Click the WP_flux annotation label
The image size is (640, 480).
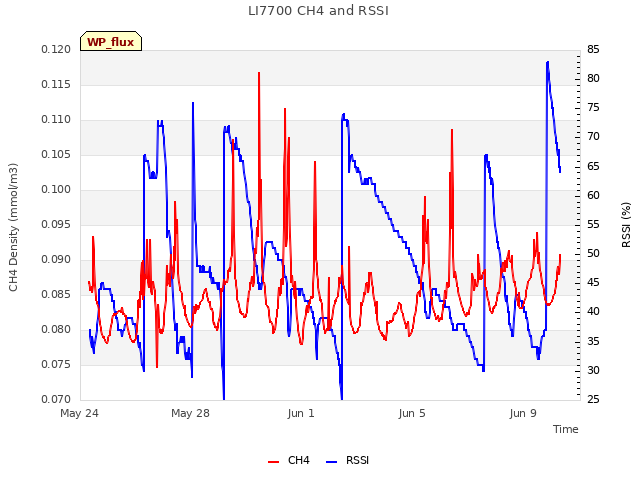point(111,41)
